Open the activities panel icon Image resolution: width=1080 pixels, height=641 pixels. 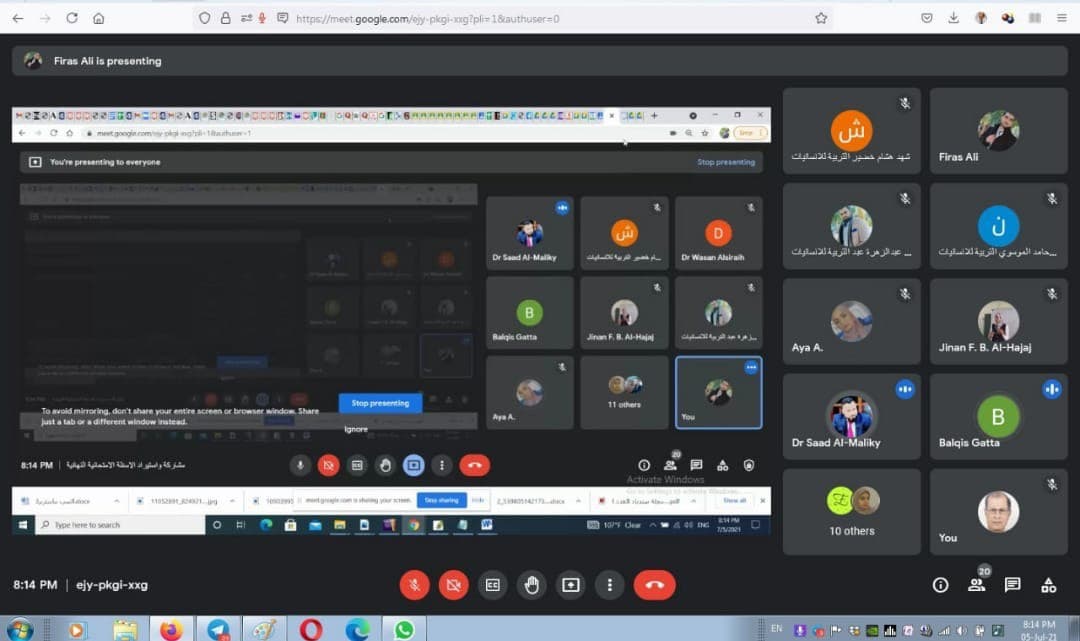1048,585
